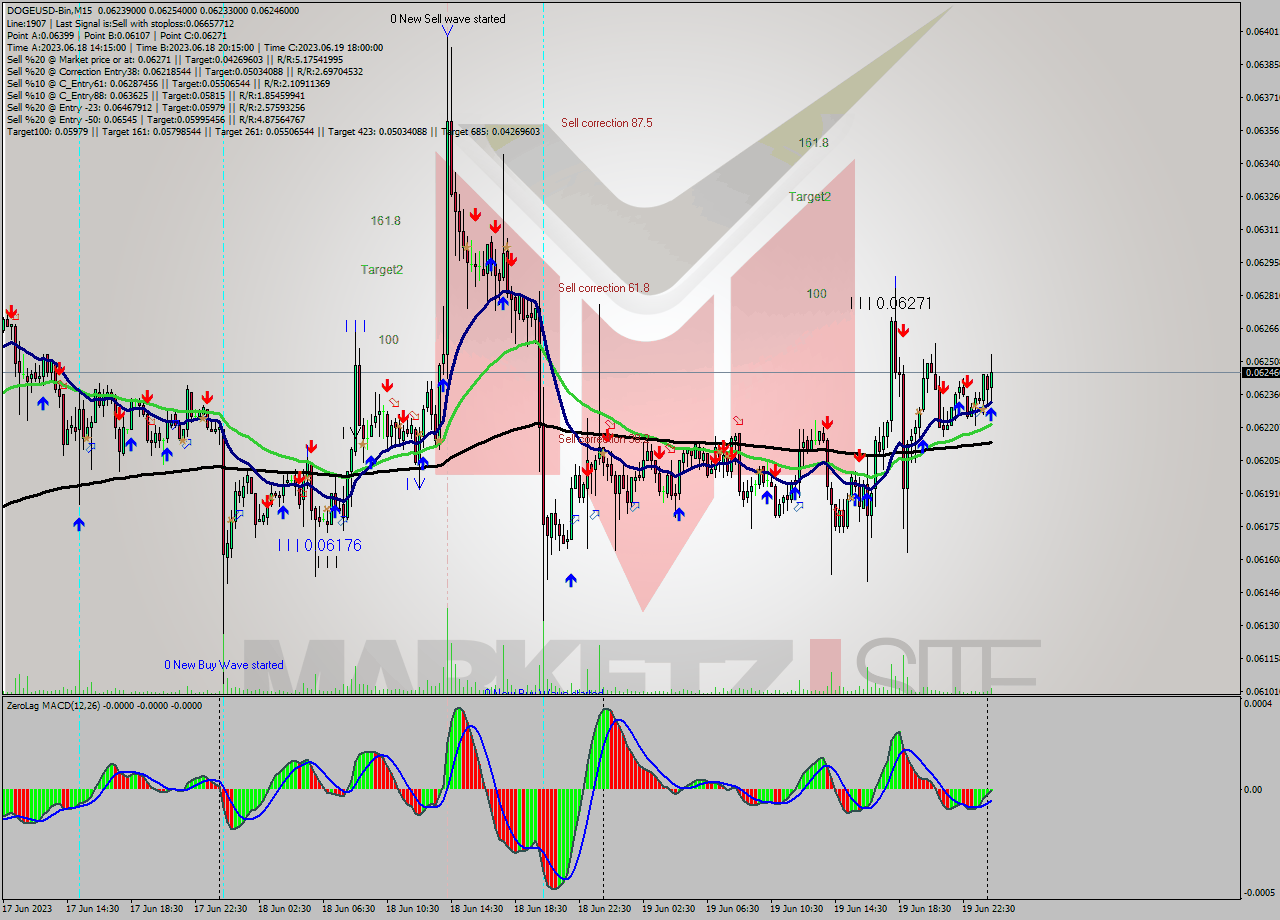Click the 0.06266 price axis label
This screenshot has width=1280, height=920.
pyautogui.click(x=1262, y=328)
